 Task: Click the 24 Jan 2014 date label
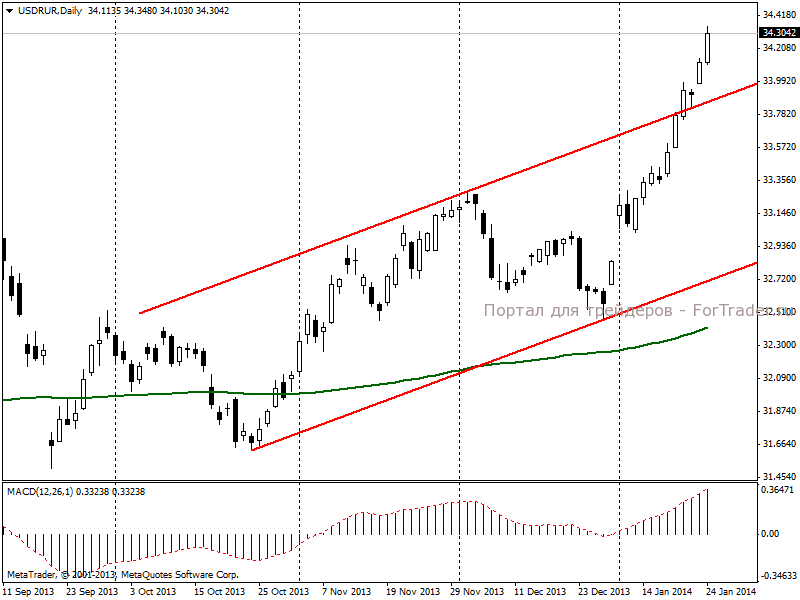click(x=731, y=592)
